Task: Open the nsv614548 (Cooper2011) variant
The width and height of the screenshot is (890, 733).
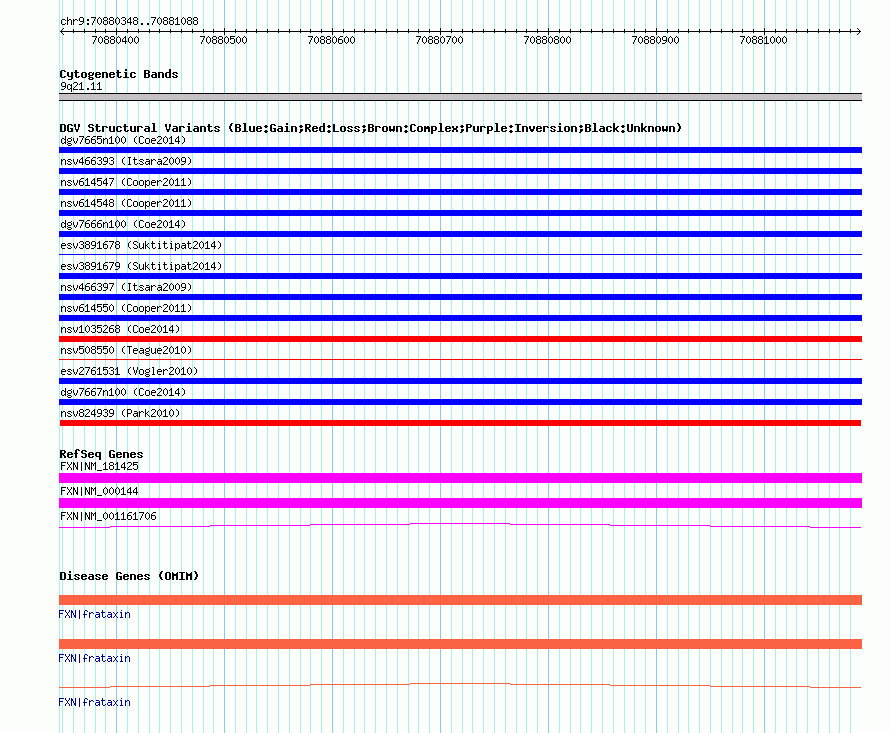Action: (x=126, y=203)
